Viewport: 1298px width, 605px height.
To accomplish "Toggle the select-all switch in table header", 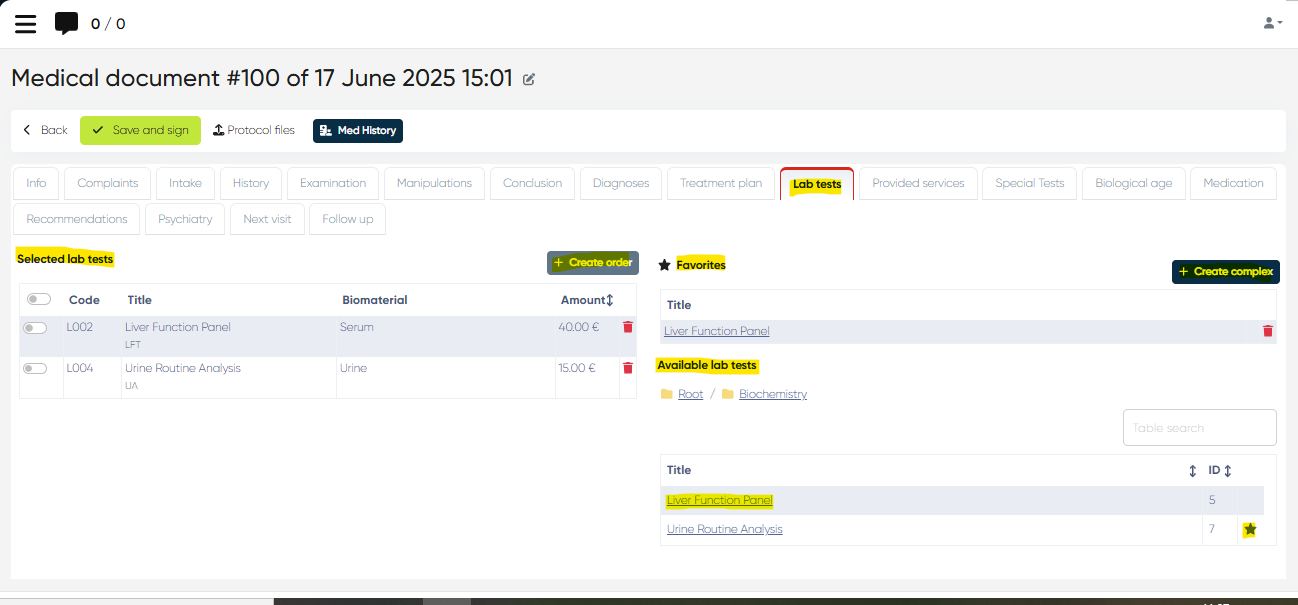I will point(39,299).
